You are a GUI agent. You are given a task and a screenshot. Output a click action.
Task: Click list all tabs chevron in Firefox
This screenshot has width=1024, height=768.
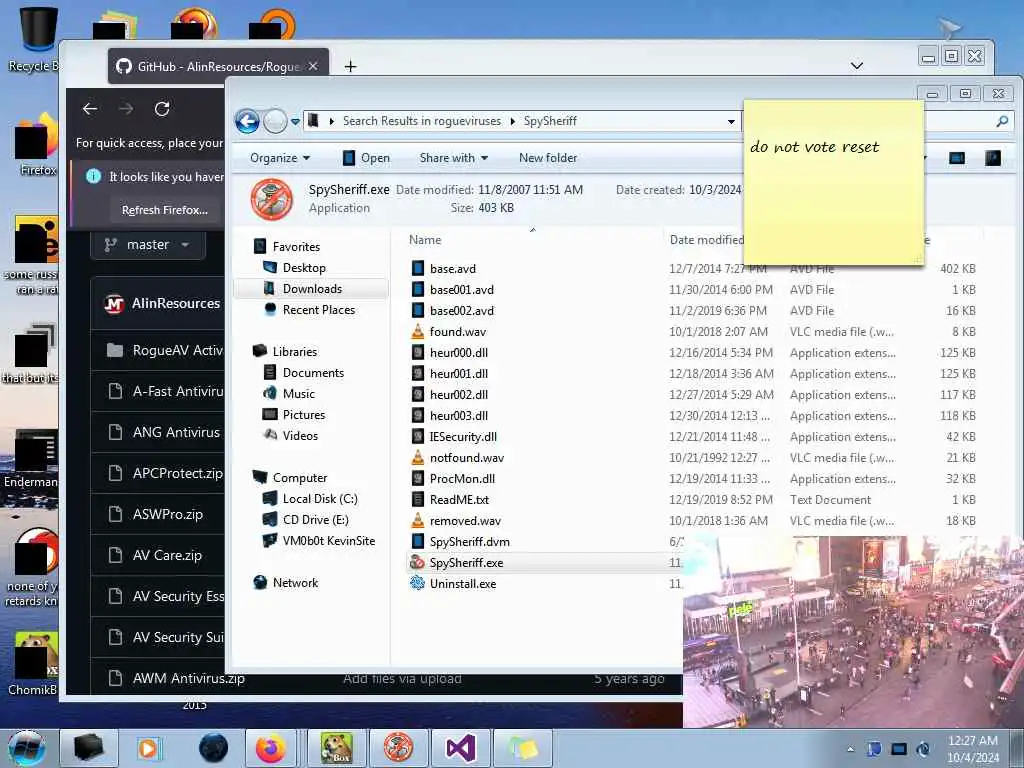pos(857,65)
